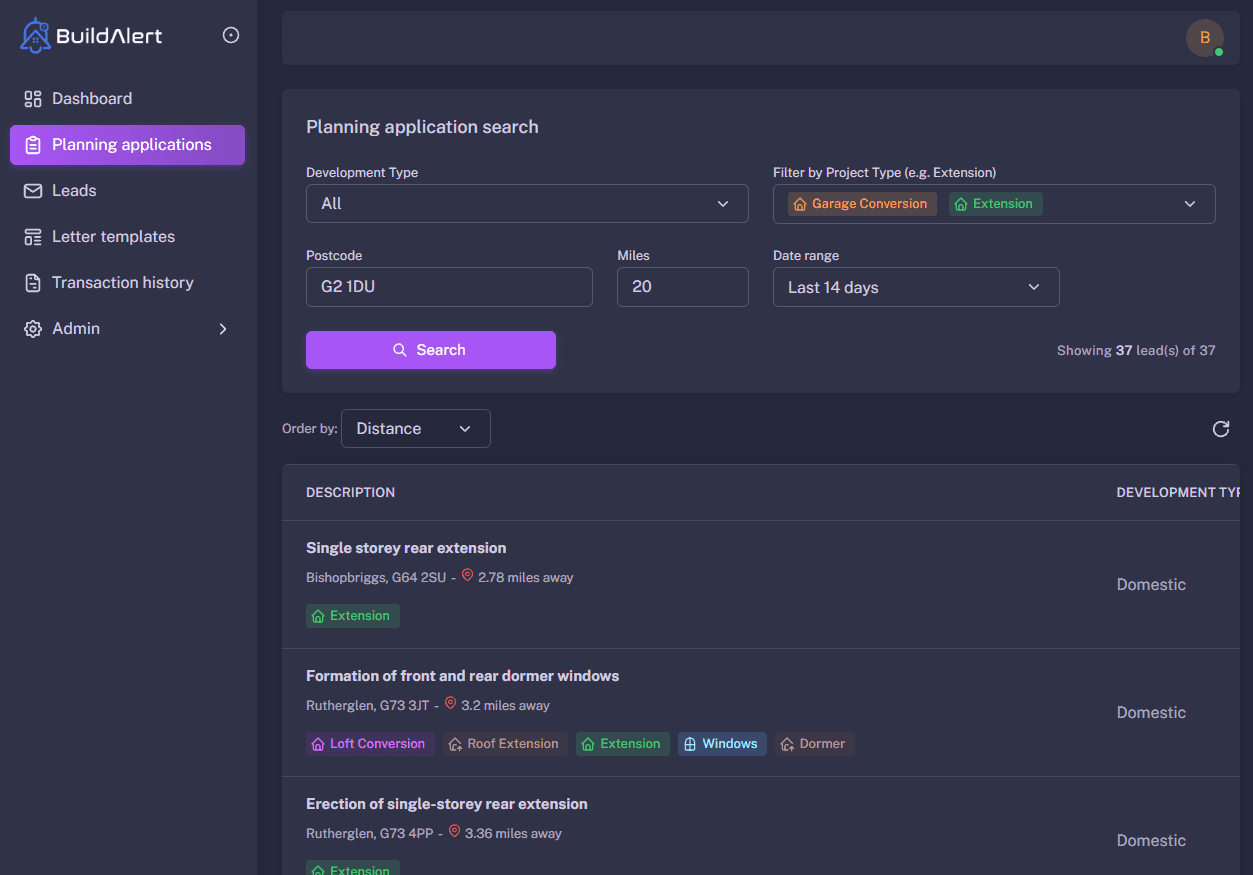This screenshot has height=875, width=1253.
Task: Navigate to Dashboard from the sidebar
Action: click(x=91, y=98)
